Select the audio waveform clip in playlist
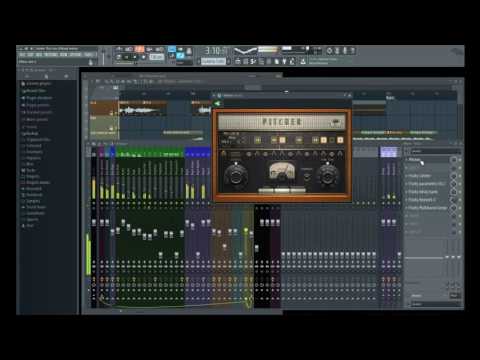This screenshot has width=480, height=360. click(143, 109)
